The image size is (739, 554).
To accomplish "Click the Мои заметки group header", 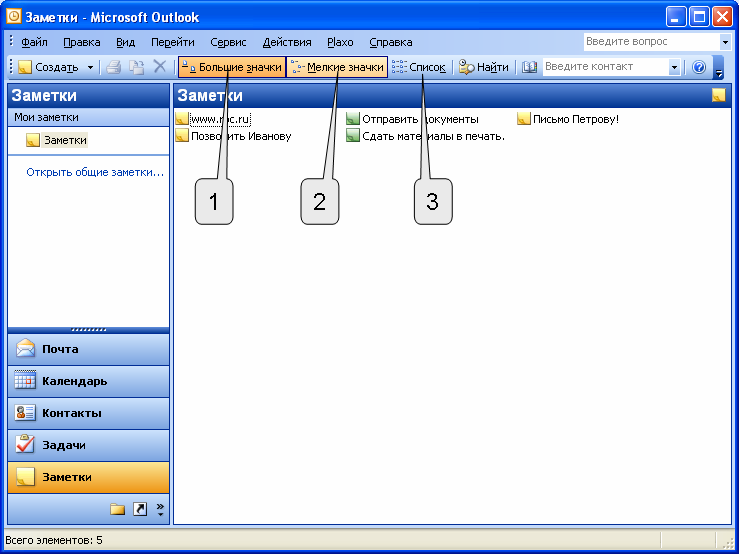I will pyautogui.click(x=89, y=117).
